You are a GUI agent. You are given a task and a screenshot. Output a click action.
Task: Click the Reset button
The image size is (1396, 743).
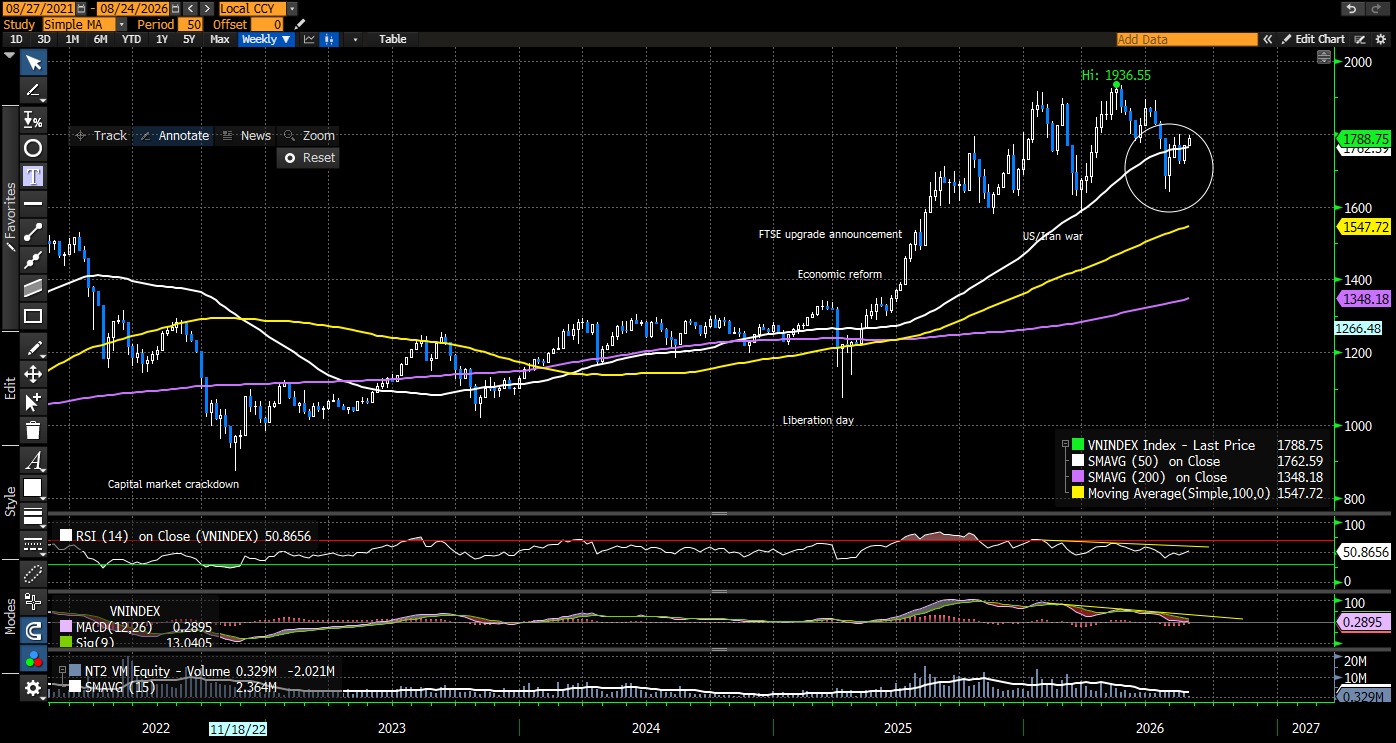pos(310,158)
